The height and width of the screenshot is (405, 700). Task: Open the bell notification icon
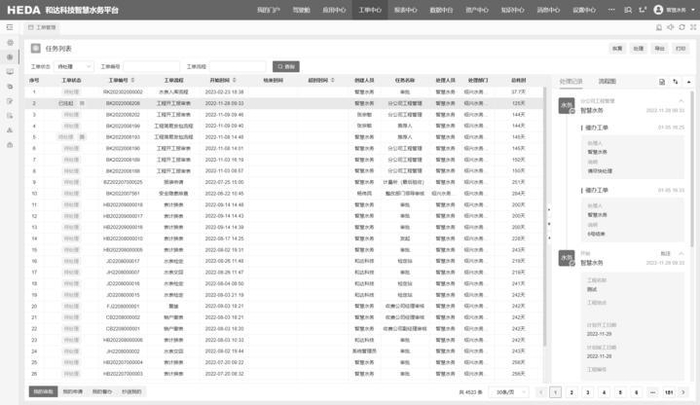[659, 27]
